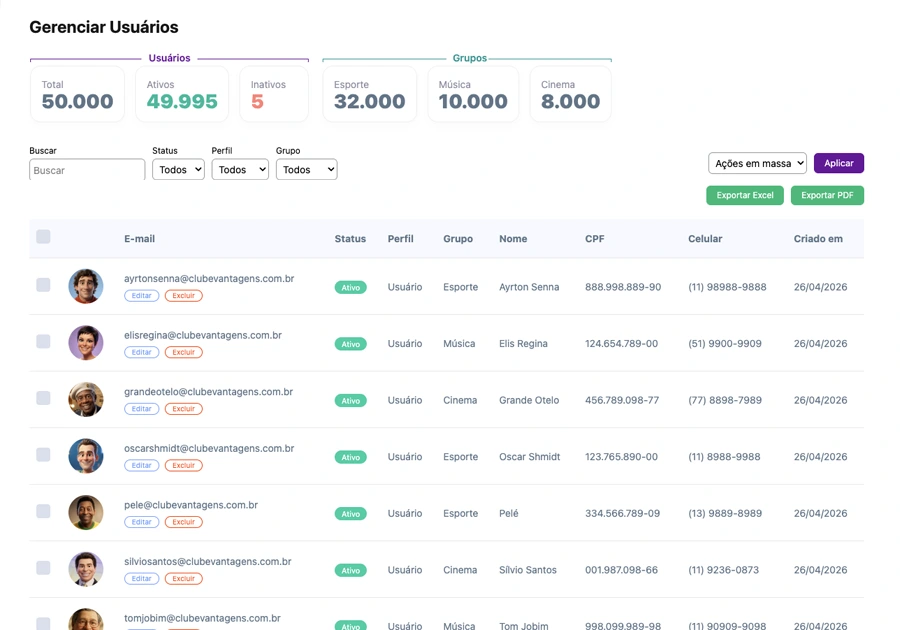Open the Perfil filter dropdown
Image resolution: width=900 pixels, height=630 pixels.
click(x=240, y=169)
